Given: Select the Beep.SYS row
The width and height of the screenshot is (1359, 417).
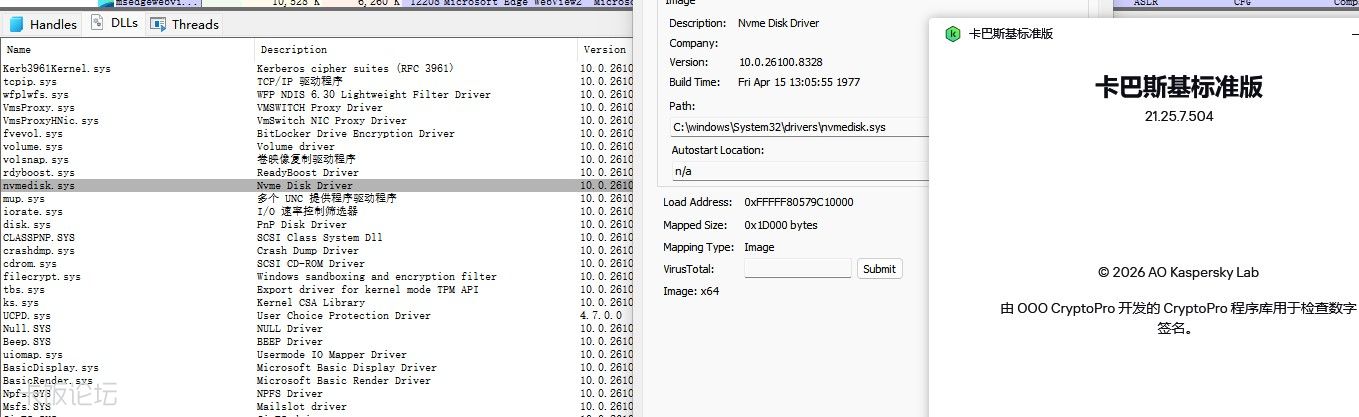Looking at the screenshot, I should pos(317,341).
